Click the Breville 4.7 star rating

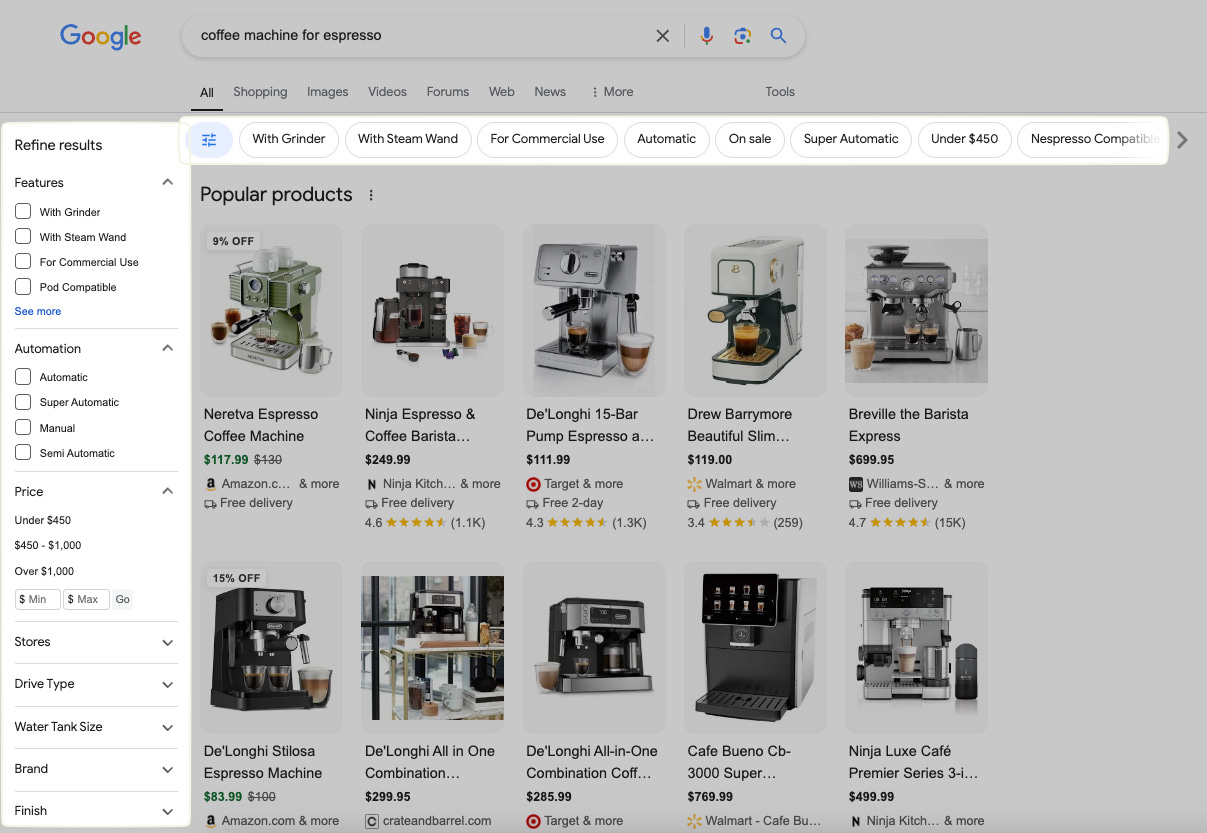click(900, 523)
